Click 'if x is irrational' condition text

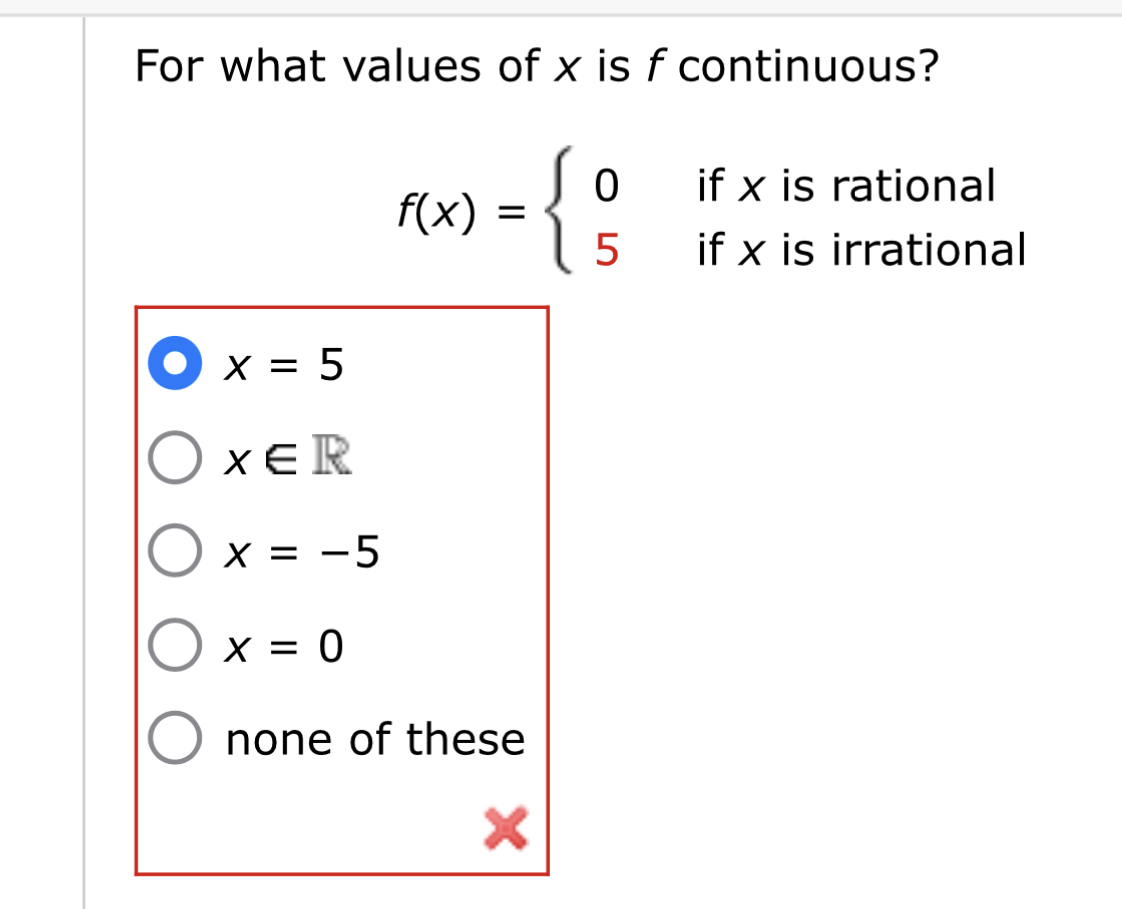(860, 250)
